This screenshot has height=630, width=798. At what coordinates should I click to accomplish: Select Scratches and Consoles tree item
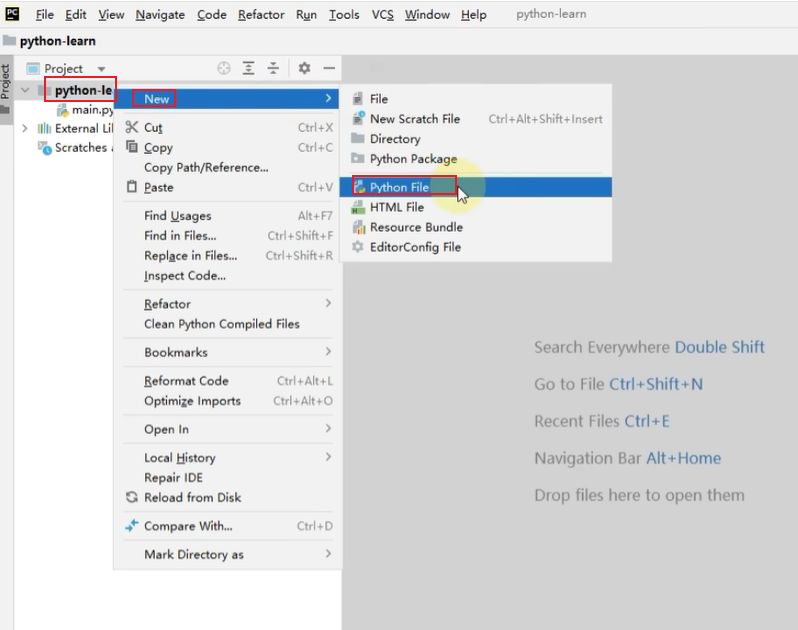(80, 147)
